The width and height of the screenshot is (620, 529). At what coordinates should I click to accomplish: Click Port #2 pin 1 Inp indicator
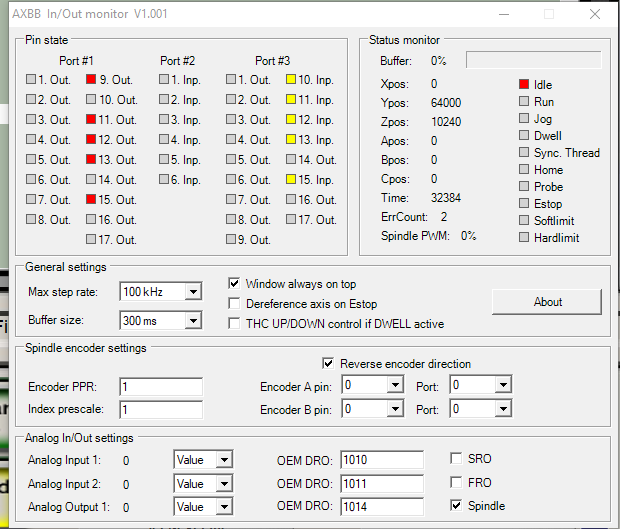click(164, 79)
